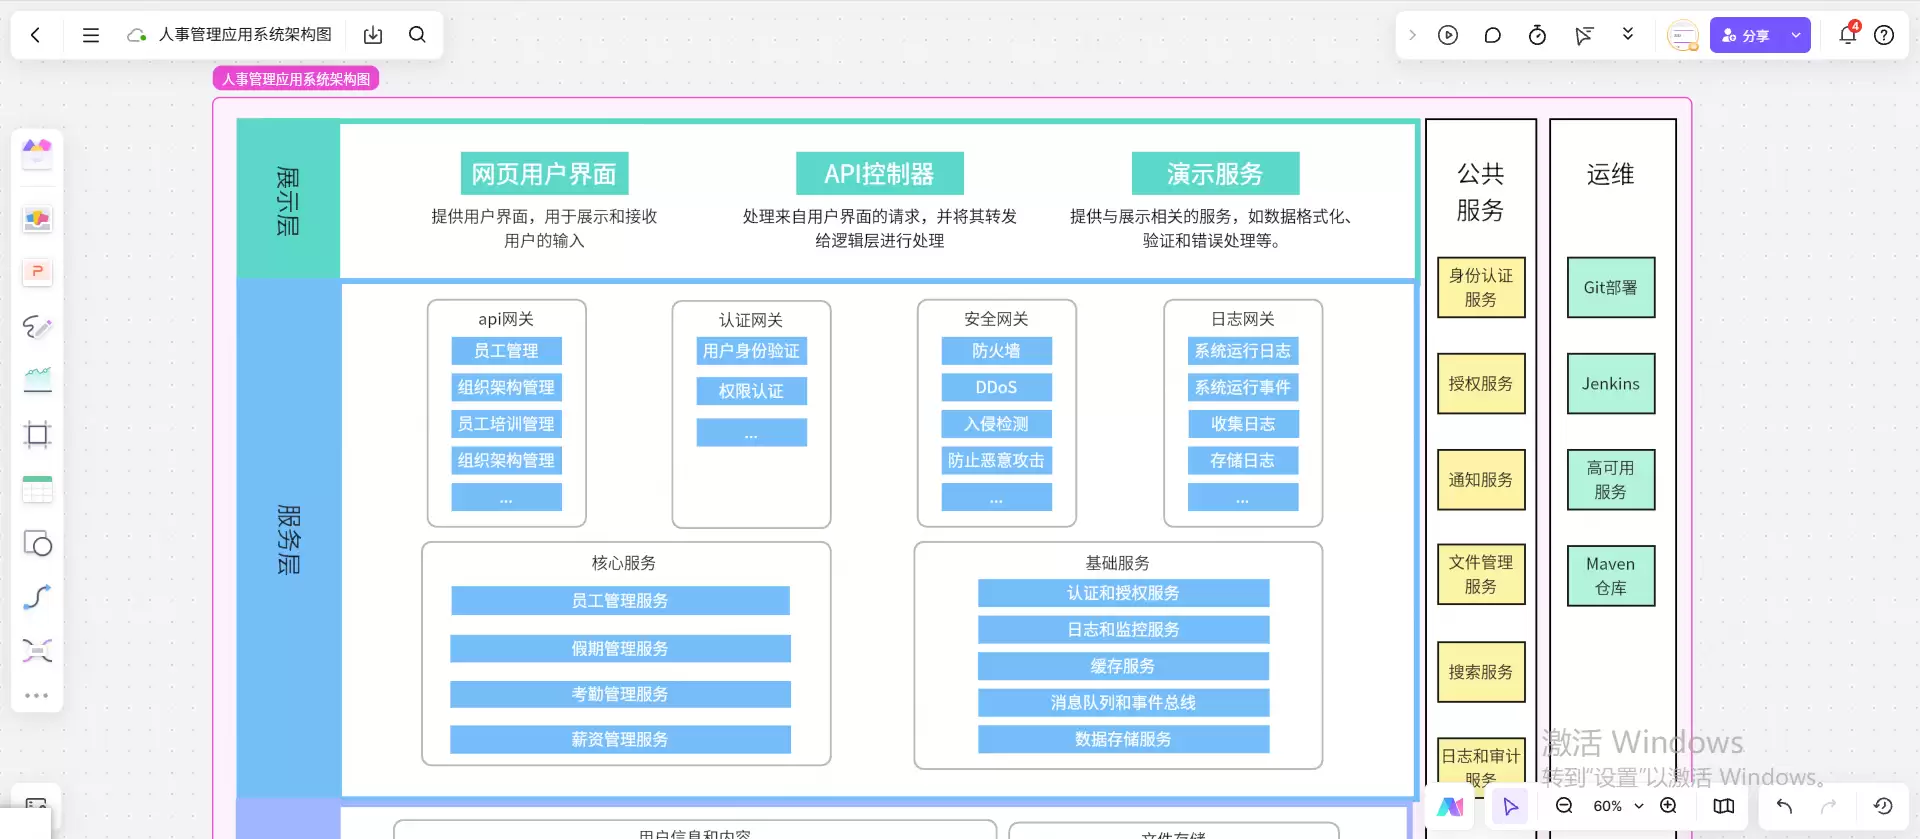Click the DDoS box in 安全网关
This screenshot has height=839, width=1920.
tap(996, 387)
